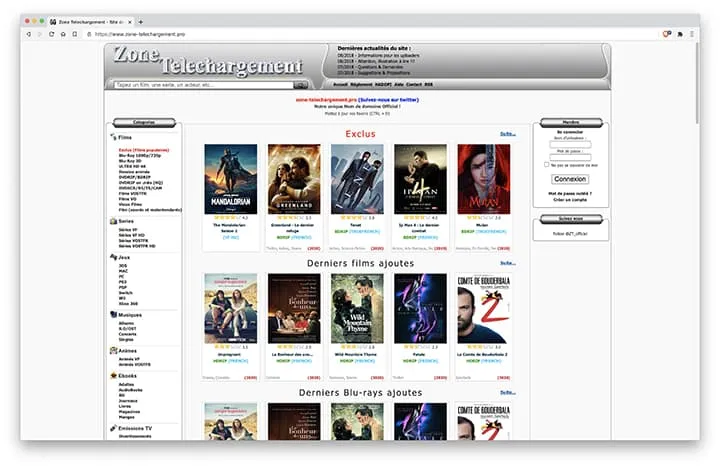Open the HADOPI menu item

[383, 84]
